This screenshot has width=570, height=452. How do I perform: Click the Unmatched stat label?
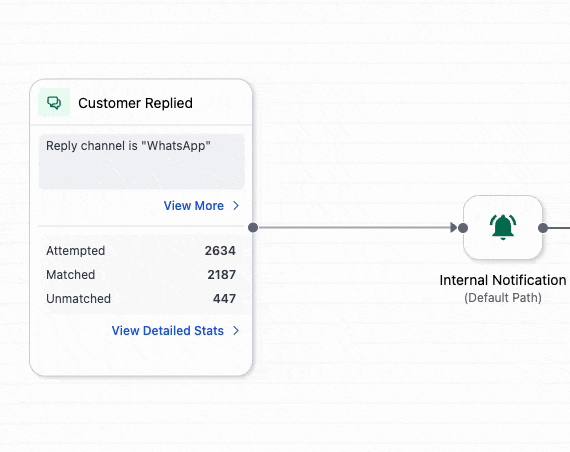pyautogui.click(x=79, y=299)
